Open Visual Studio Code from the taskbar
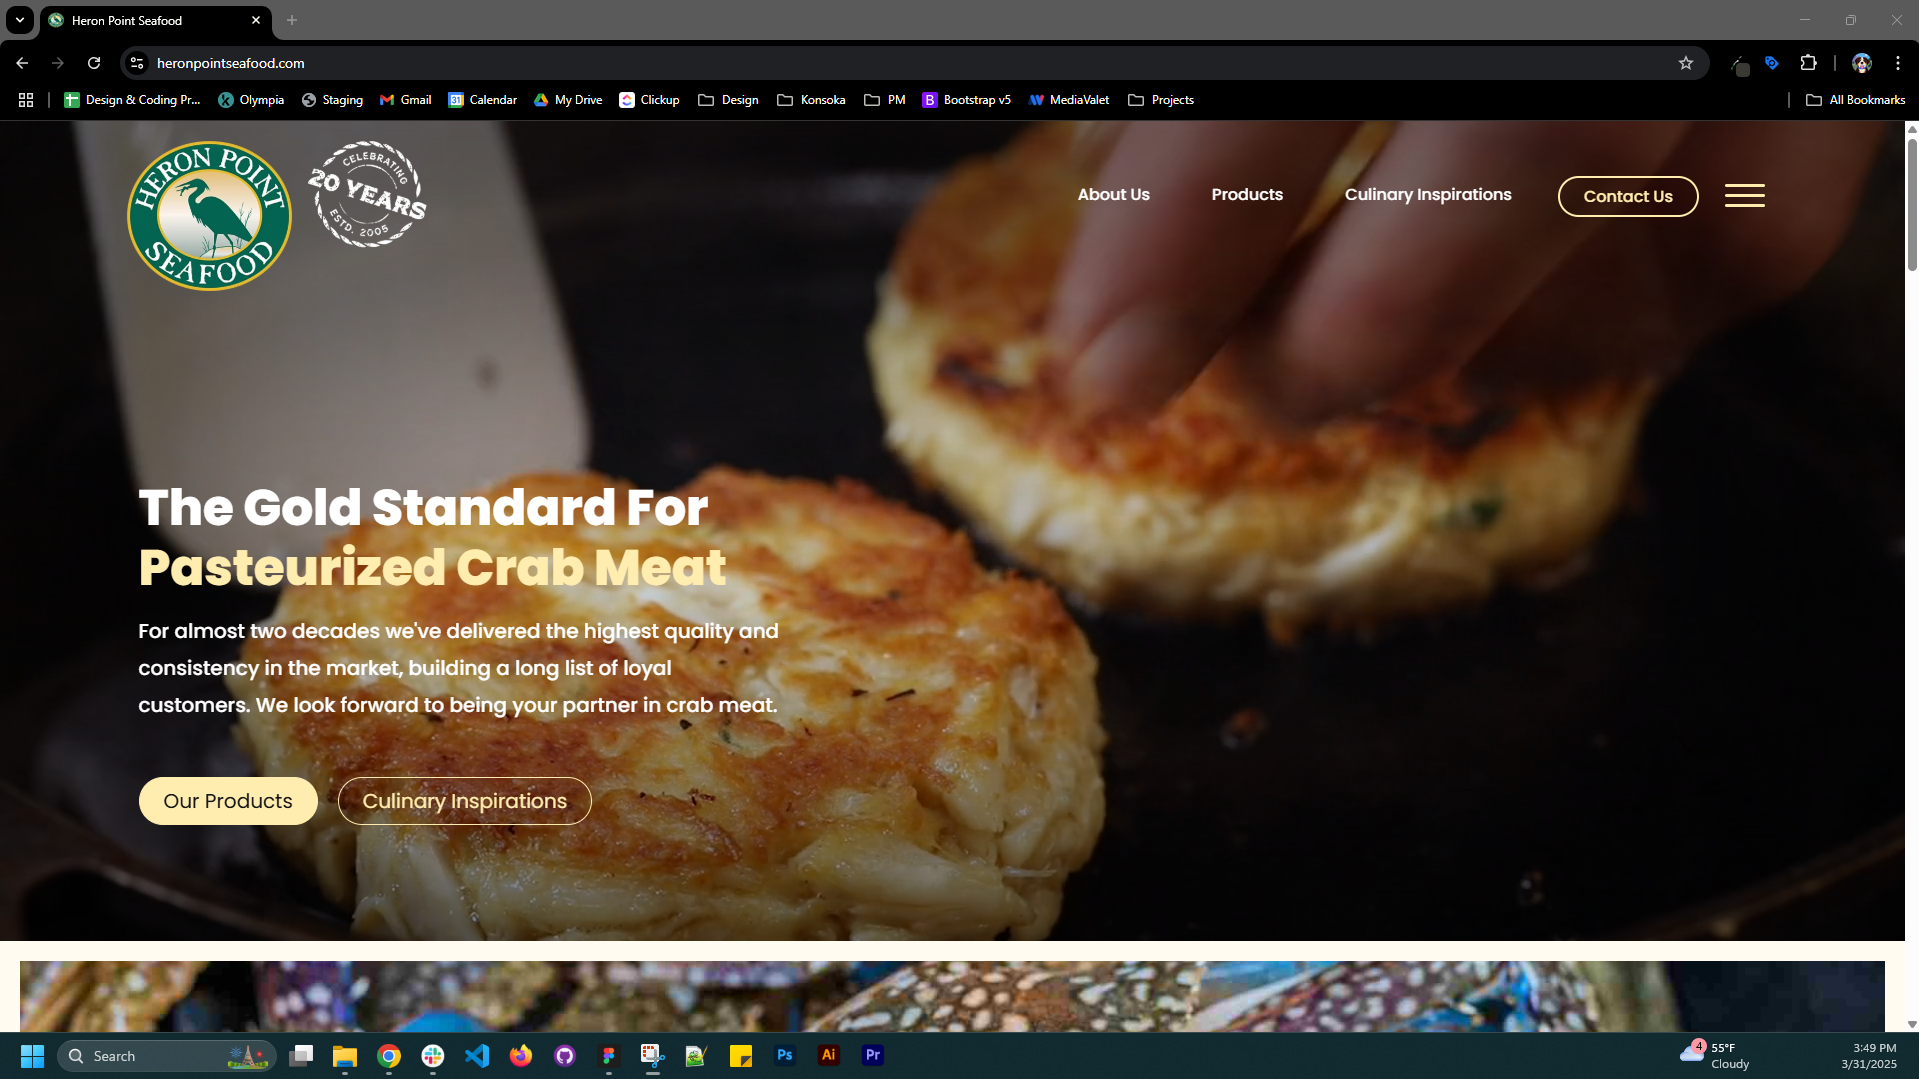The image size is (1919, 1079). pos(477,1055)
